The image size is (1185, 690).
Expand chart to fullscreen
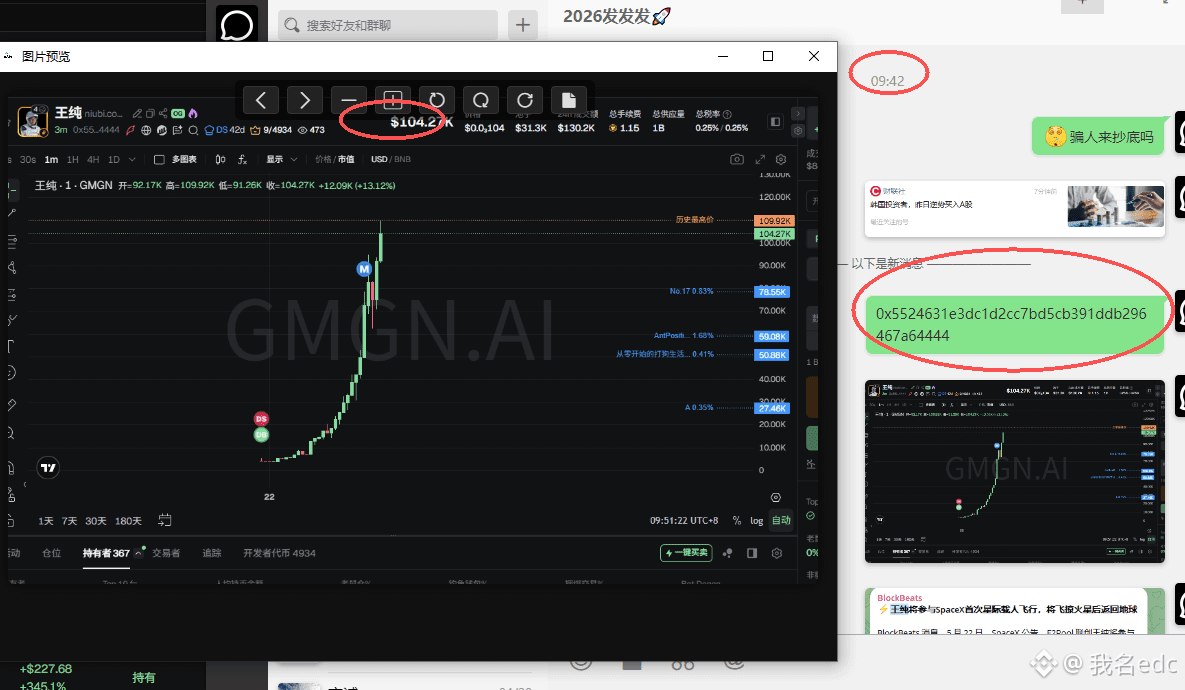[760, 159]
